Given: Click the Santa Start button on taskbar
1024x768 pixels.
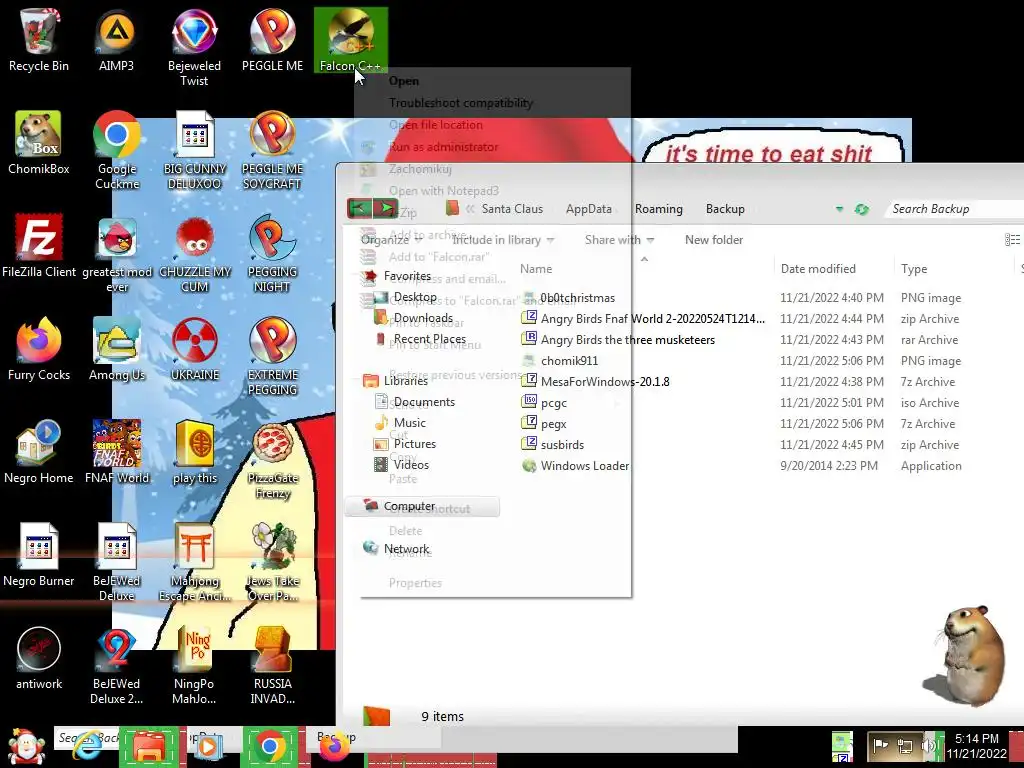Looking at the screenshot, I should coord(25,748).
